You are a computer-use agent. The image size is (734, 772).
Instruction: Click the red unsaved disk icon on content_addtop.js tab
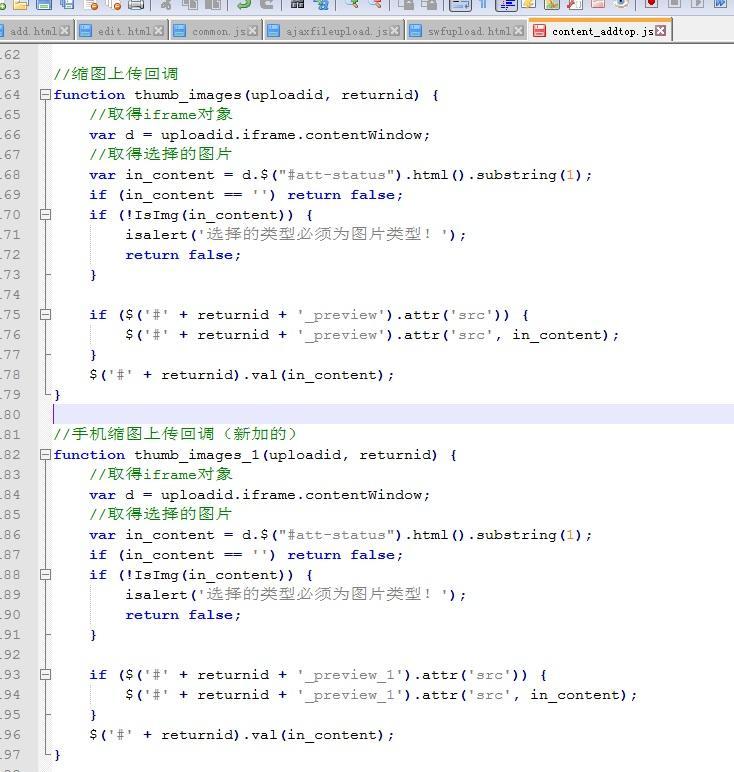pos(540,31)
